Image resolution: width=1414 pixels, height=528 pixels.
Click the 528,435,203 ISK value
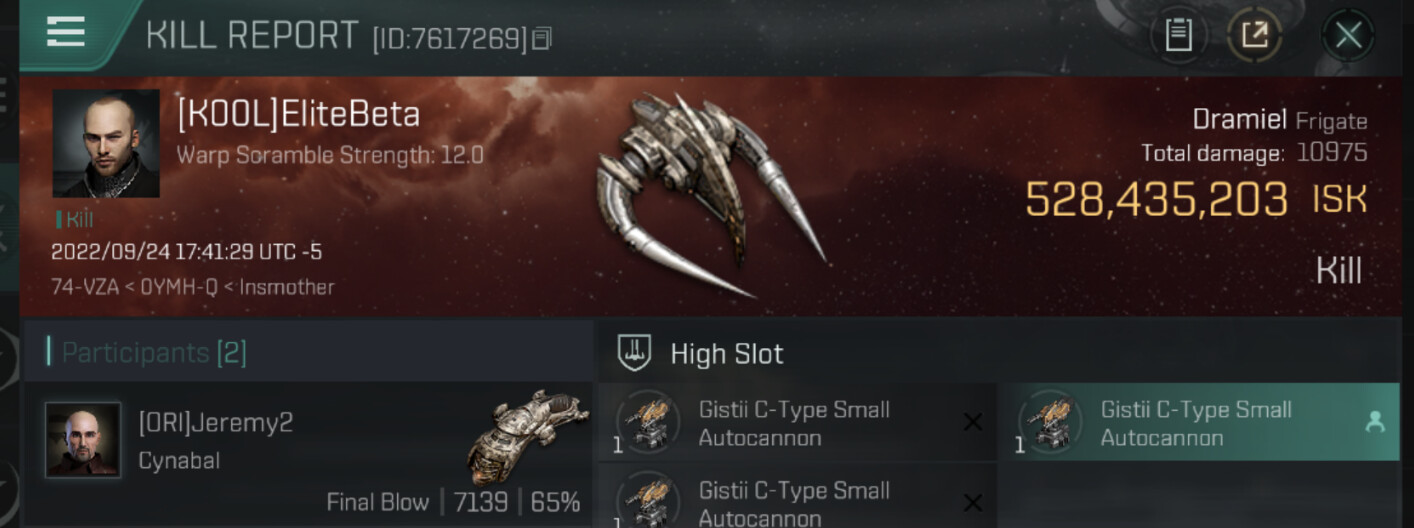pyautogui.click(x=1196, y=199)
